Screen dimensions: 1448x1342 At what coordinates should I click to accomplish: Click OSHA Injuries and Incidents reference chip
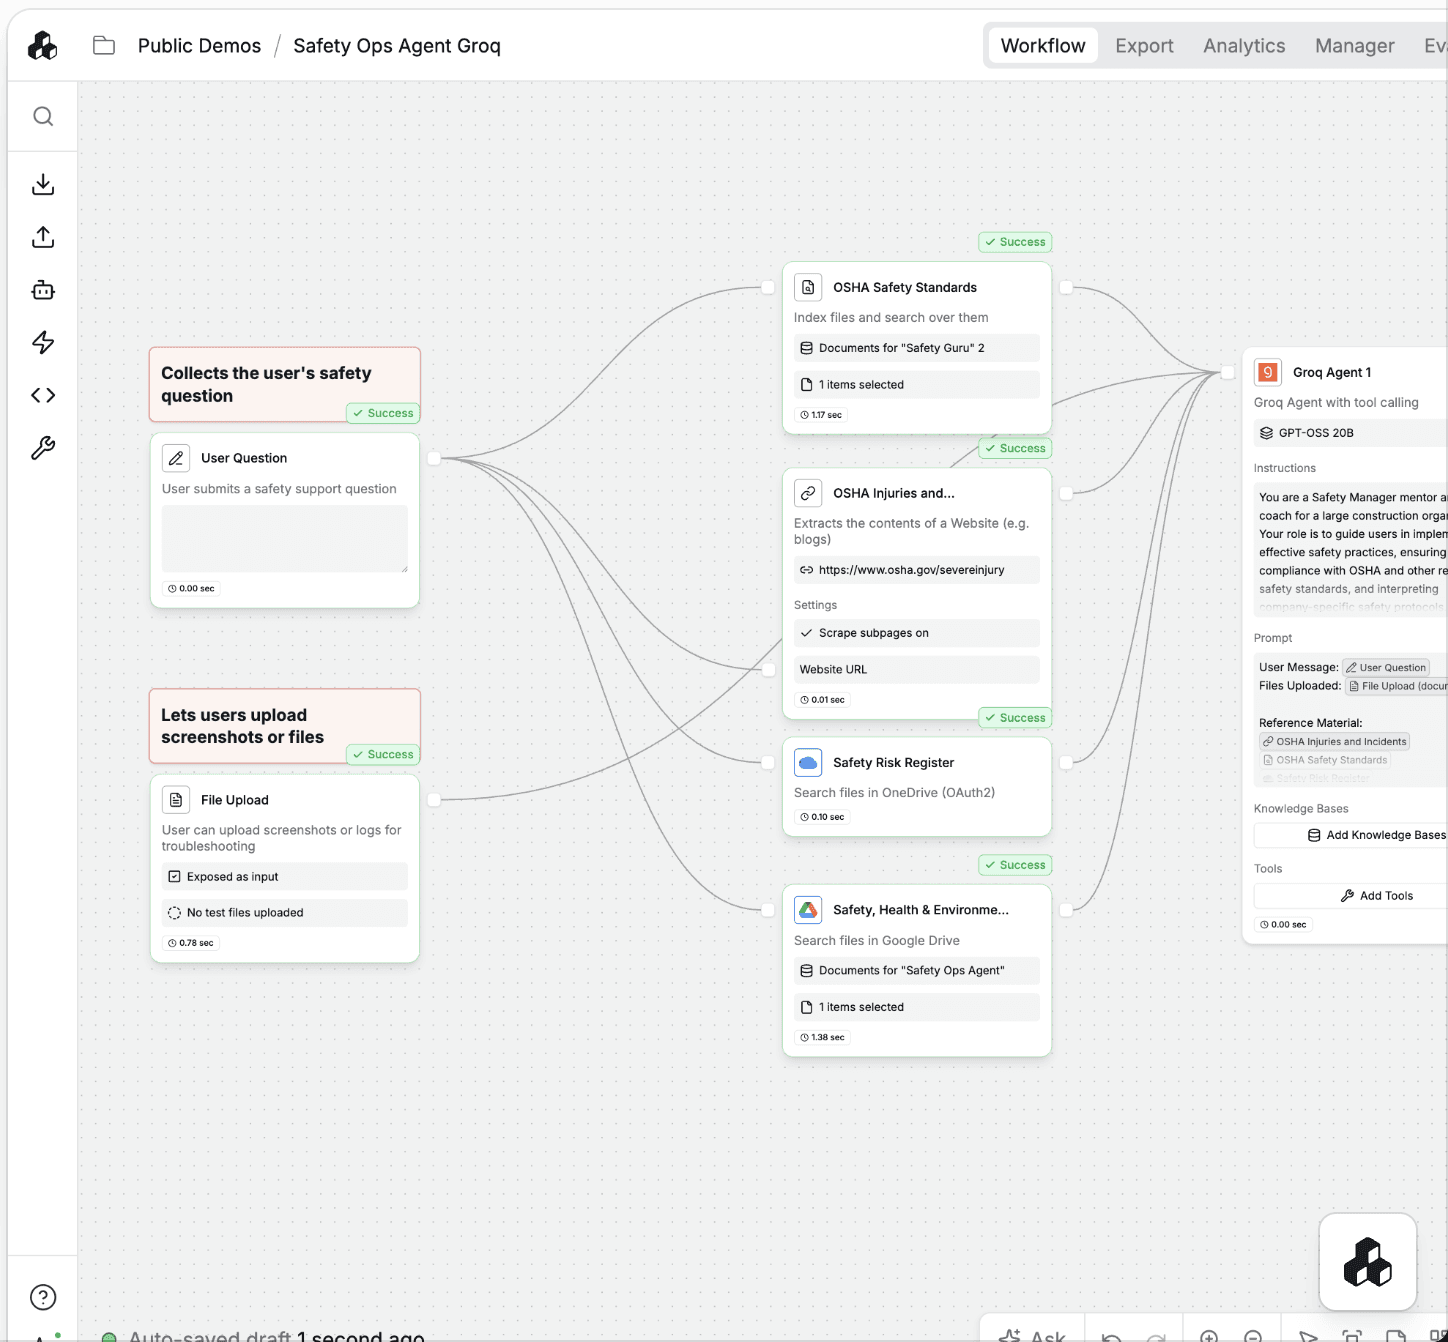pyautogui.click(x=1334, y=742)
